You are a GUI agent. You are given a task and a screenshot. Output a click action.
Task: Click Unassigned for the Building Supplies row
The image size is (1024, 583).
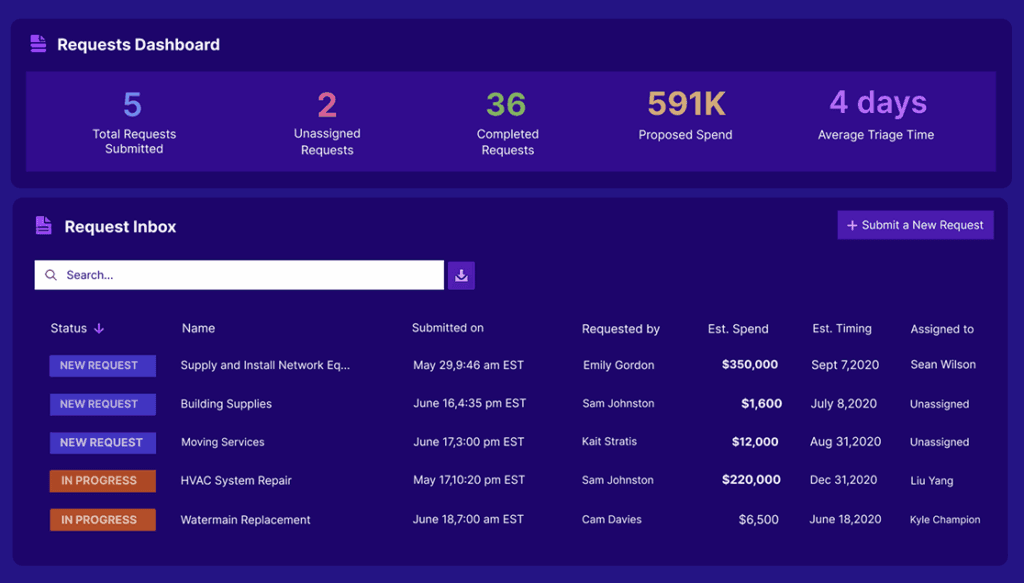click(939, 404)
